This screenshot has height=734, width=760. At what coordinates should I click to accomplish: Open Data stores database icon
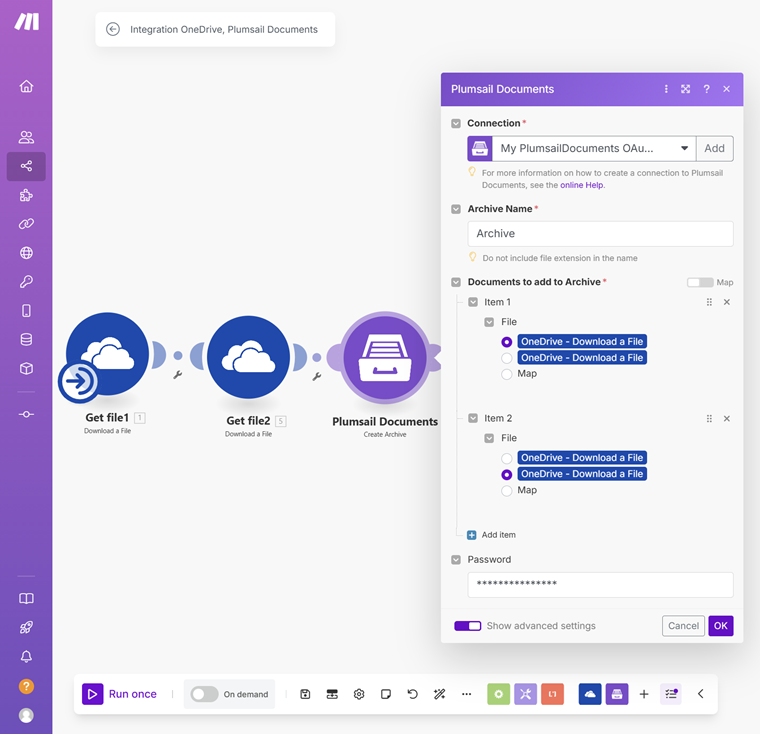(26, 340)
